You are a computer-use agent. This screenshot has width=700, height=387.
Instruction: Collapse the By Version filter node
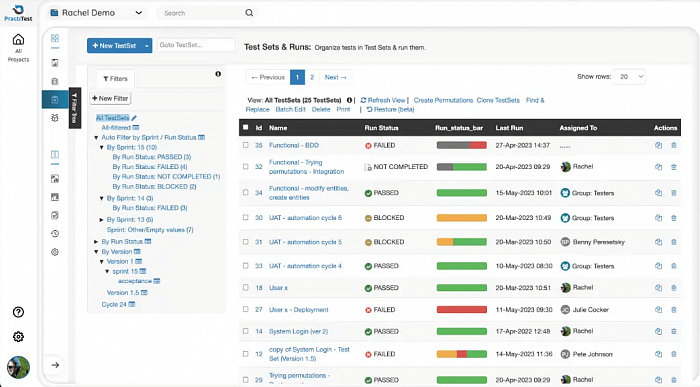coord(96,252)
